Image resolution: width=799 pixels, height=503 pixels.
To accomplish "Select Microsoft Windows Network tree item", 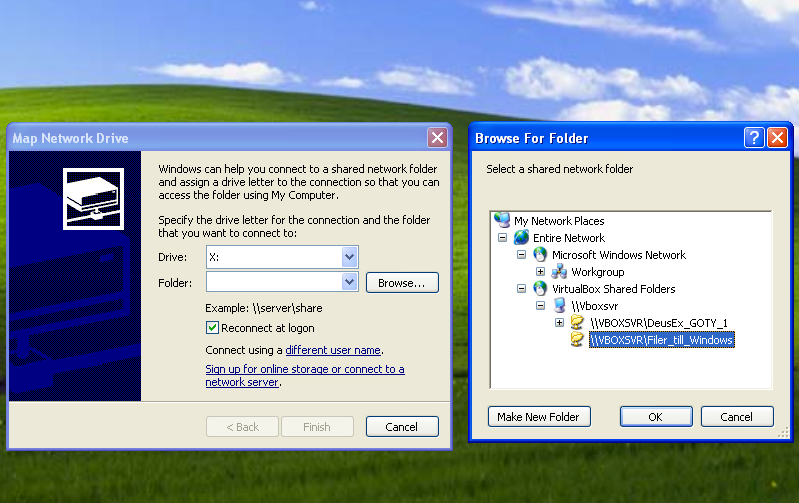I will (x=619, y=255).
